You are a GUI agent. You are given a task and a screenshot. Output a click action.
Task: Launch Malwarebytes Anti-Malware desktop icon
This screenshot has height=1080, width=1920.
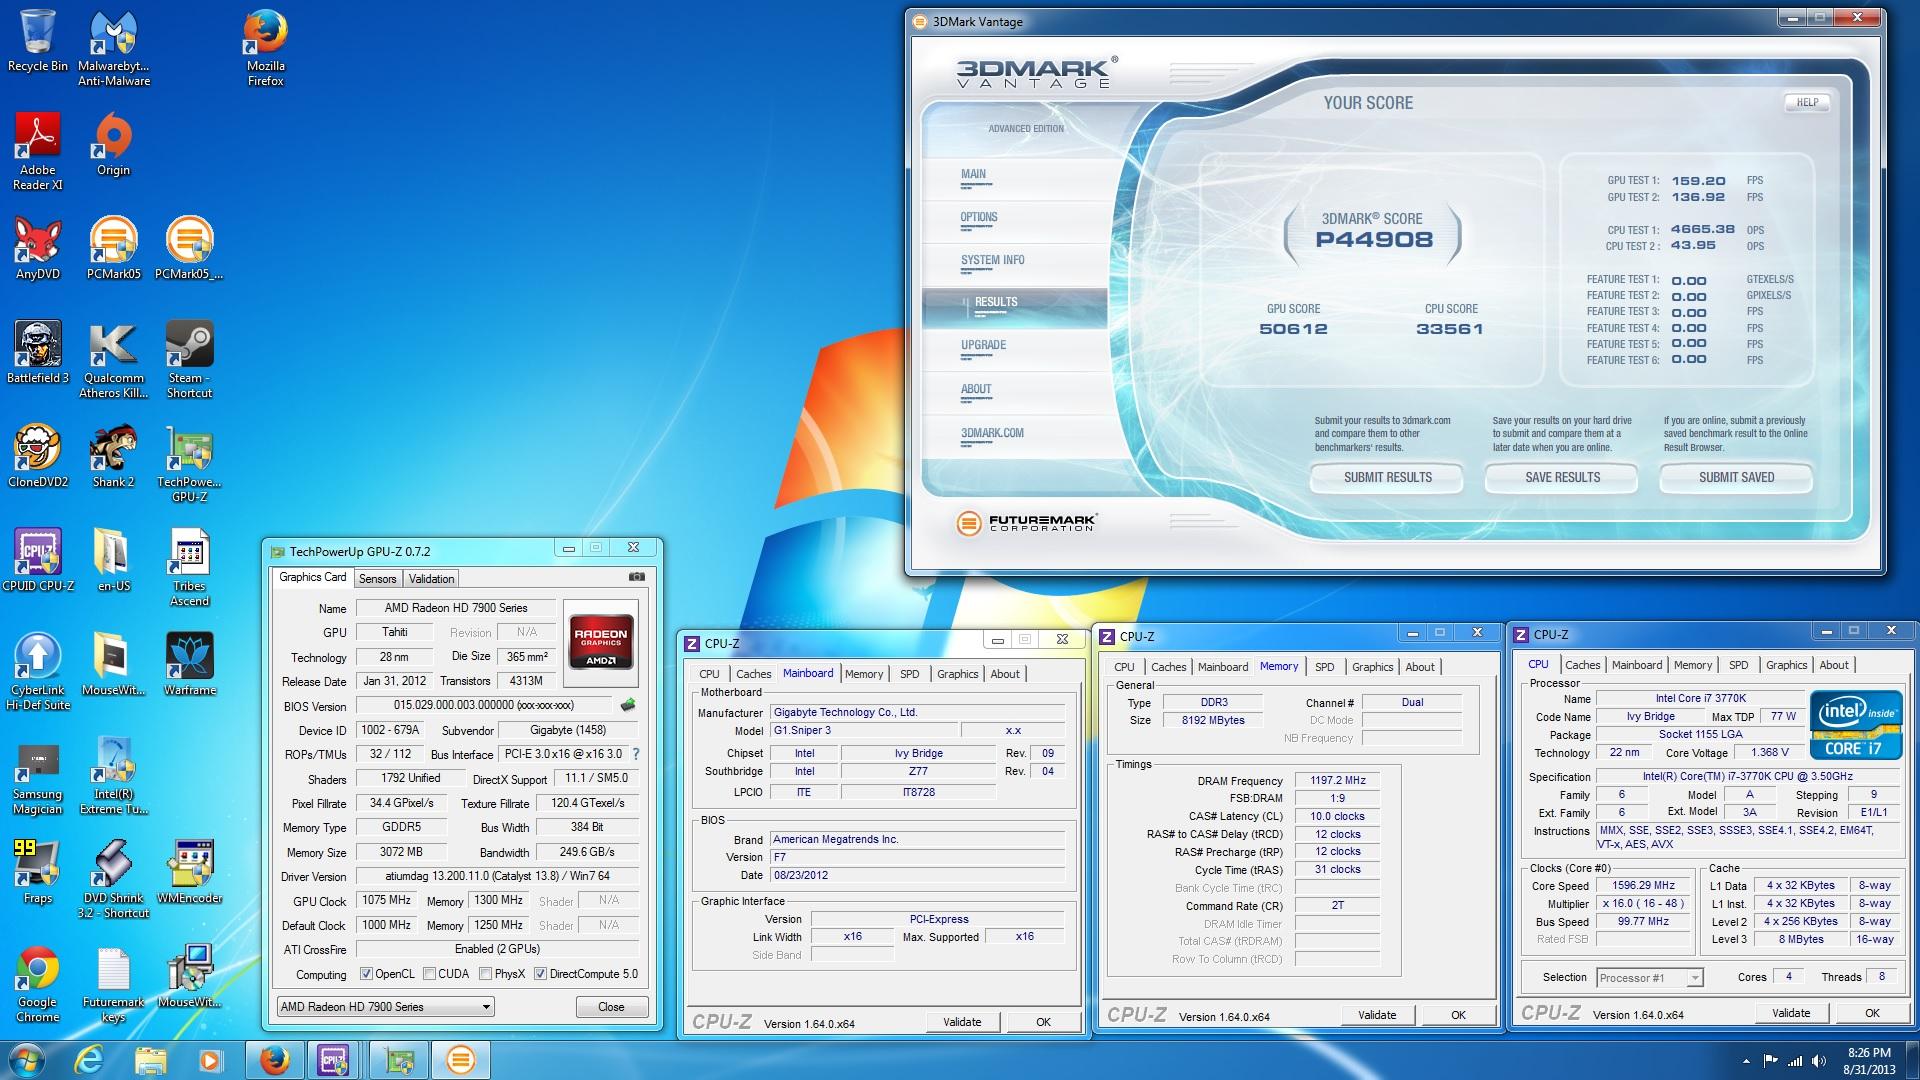(114, 48)
